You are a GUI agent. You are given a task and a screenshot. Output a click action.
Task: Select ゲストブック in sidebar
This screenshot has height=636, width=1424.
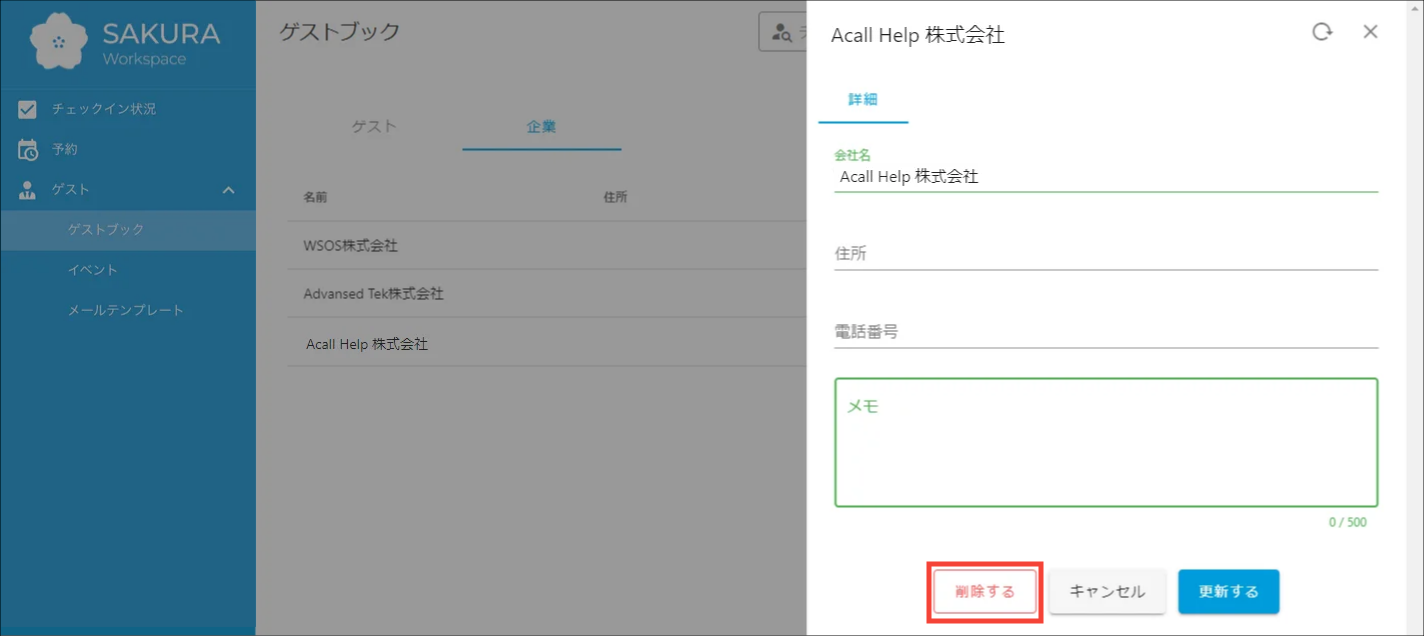click(128, 230)
